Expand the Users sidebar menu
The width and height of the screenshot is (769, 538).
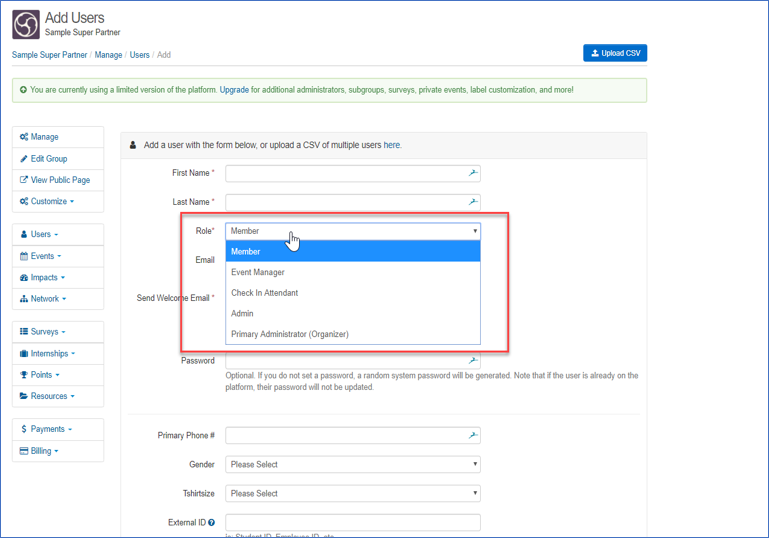[44, 234]
